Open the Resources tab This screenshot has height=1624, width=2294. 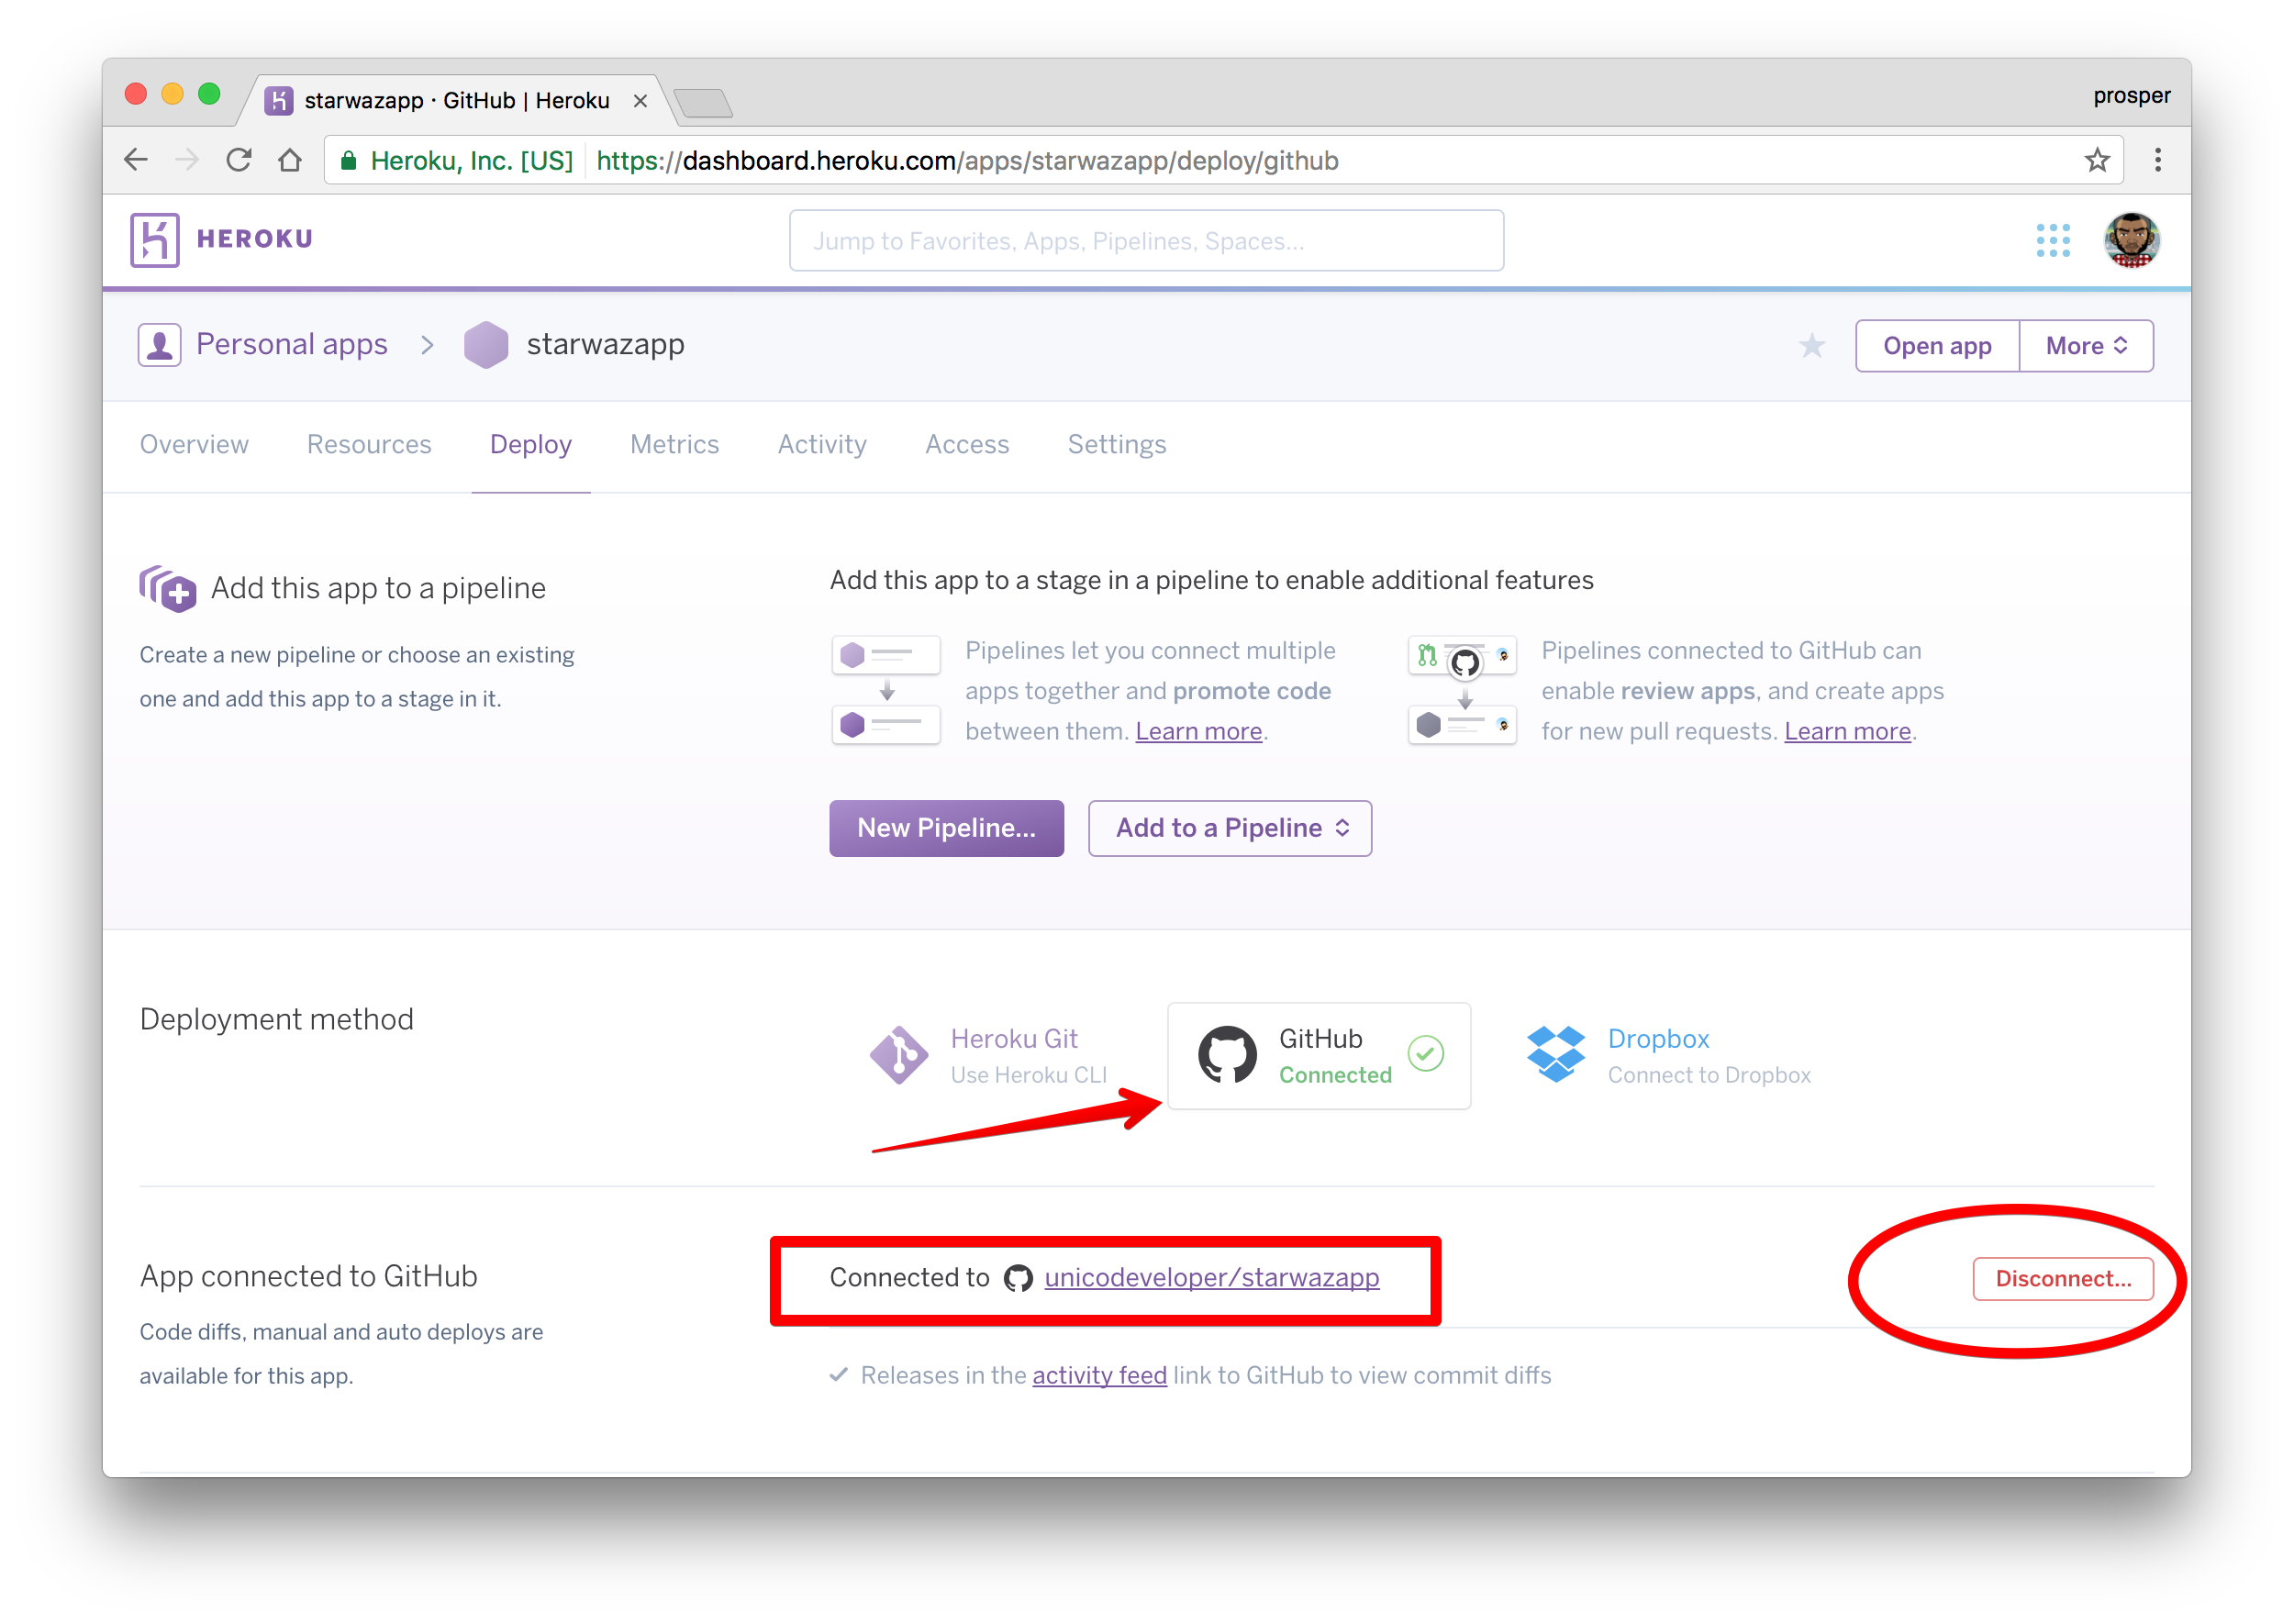[x=369, y=444]
